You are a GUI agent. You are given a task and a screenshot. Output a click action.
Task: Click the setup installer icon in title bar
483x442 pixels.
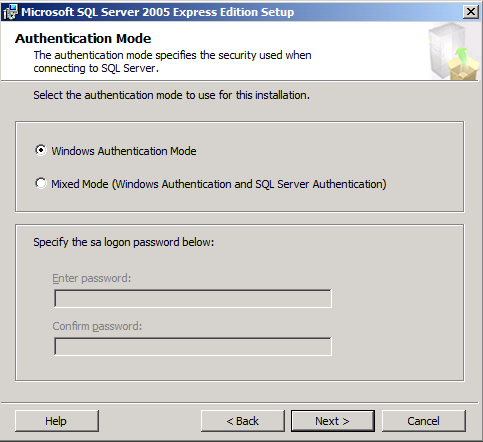click(10, 12)
